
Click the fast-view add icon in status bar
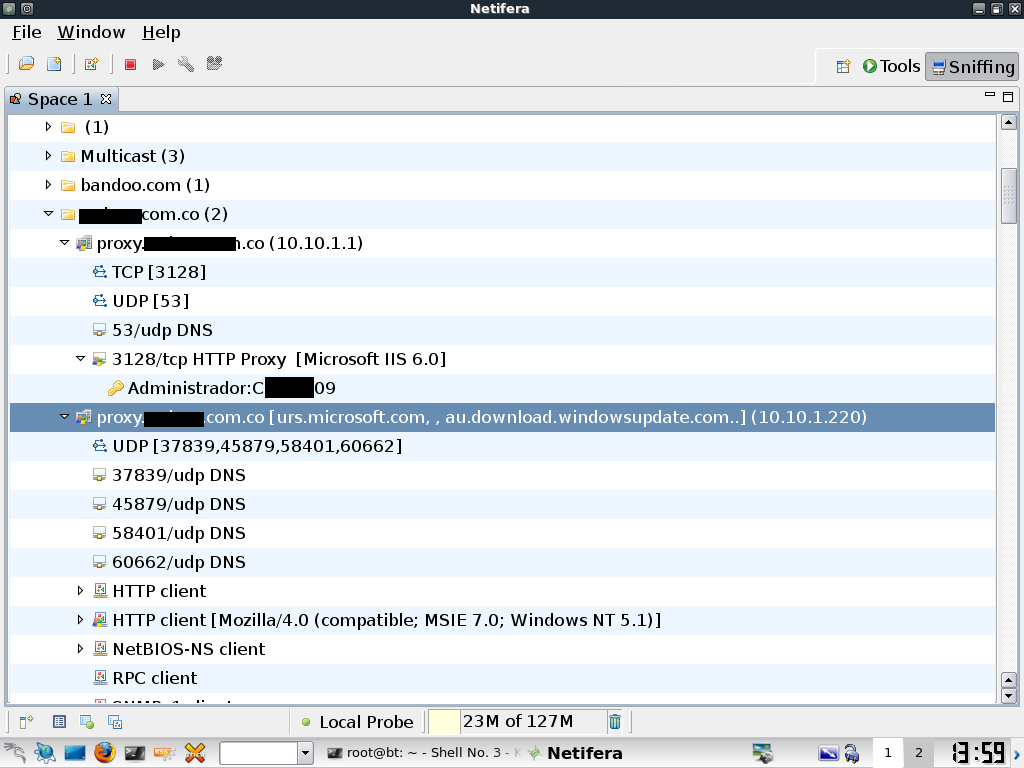click(x=26, y=722)
